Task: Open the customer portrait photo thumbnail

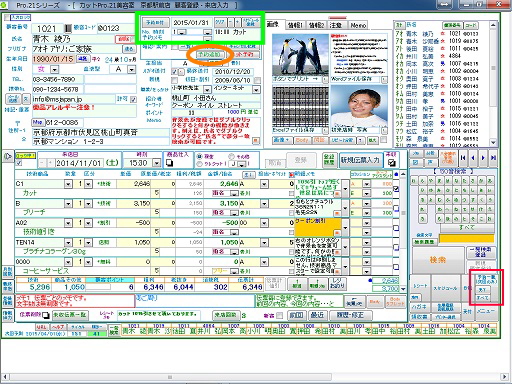Action: tap(359, 106)
